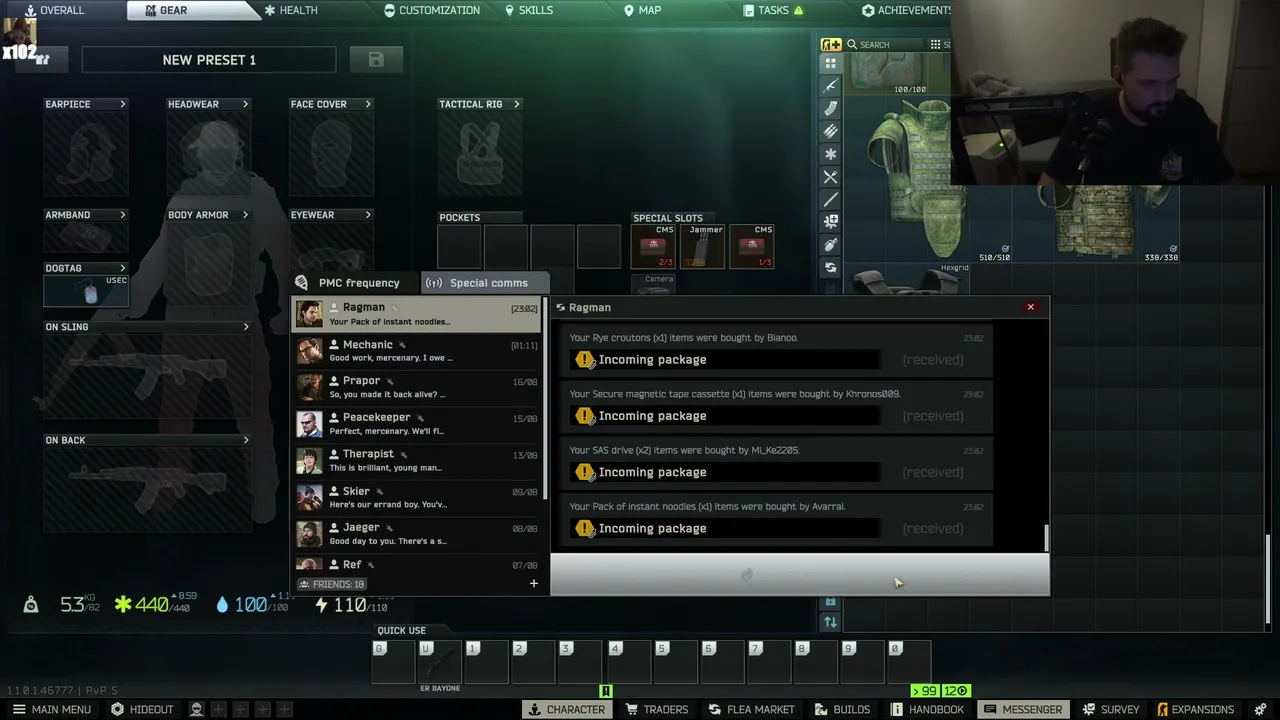The height and width of the screenshot is (720, 1280).
Task: Click the stash search field
Action: coord(884,45)
